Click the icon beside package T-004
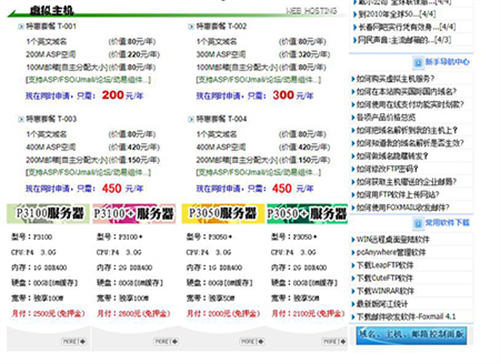The width and height of the screenshot is (500, 364). tap(191, 119)
